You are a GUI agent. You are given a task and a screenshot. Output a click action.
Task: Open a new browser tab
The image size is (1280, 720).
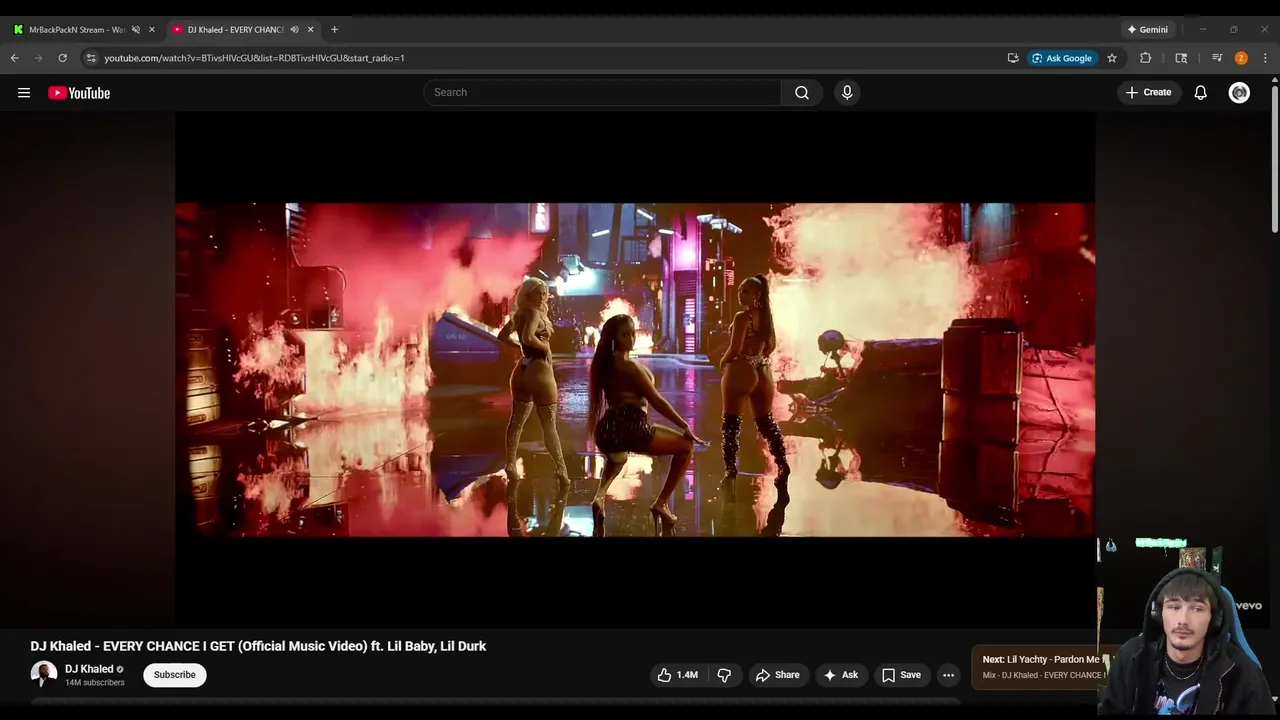334,30
